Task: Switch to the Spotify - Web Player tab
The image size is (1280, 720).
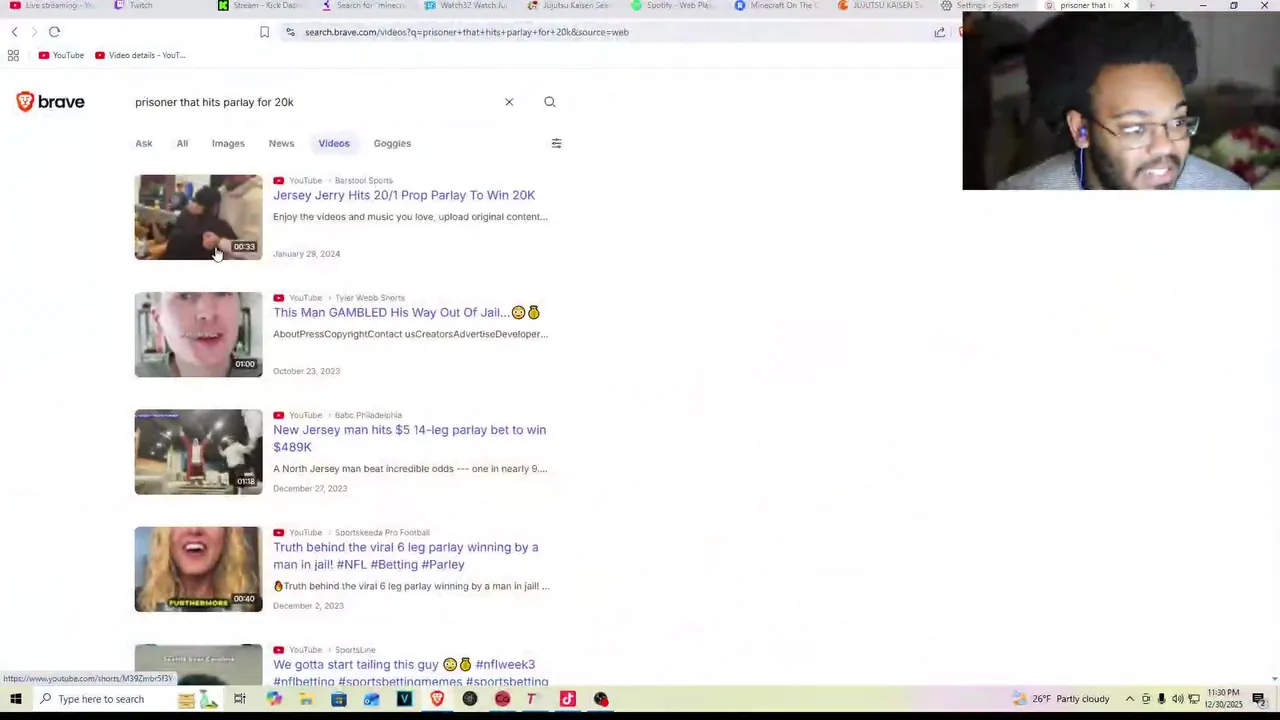Action: (672, 6)
